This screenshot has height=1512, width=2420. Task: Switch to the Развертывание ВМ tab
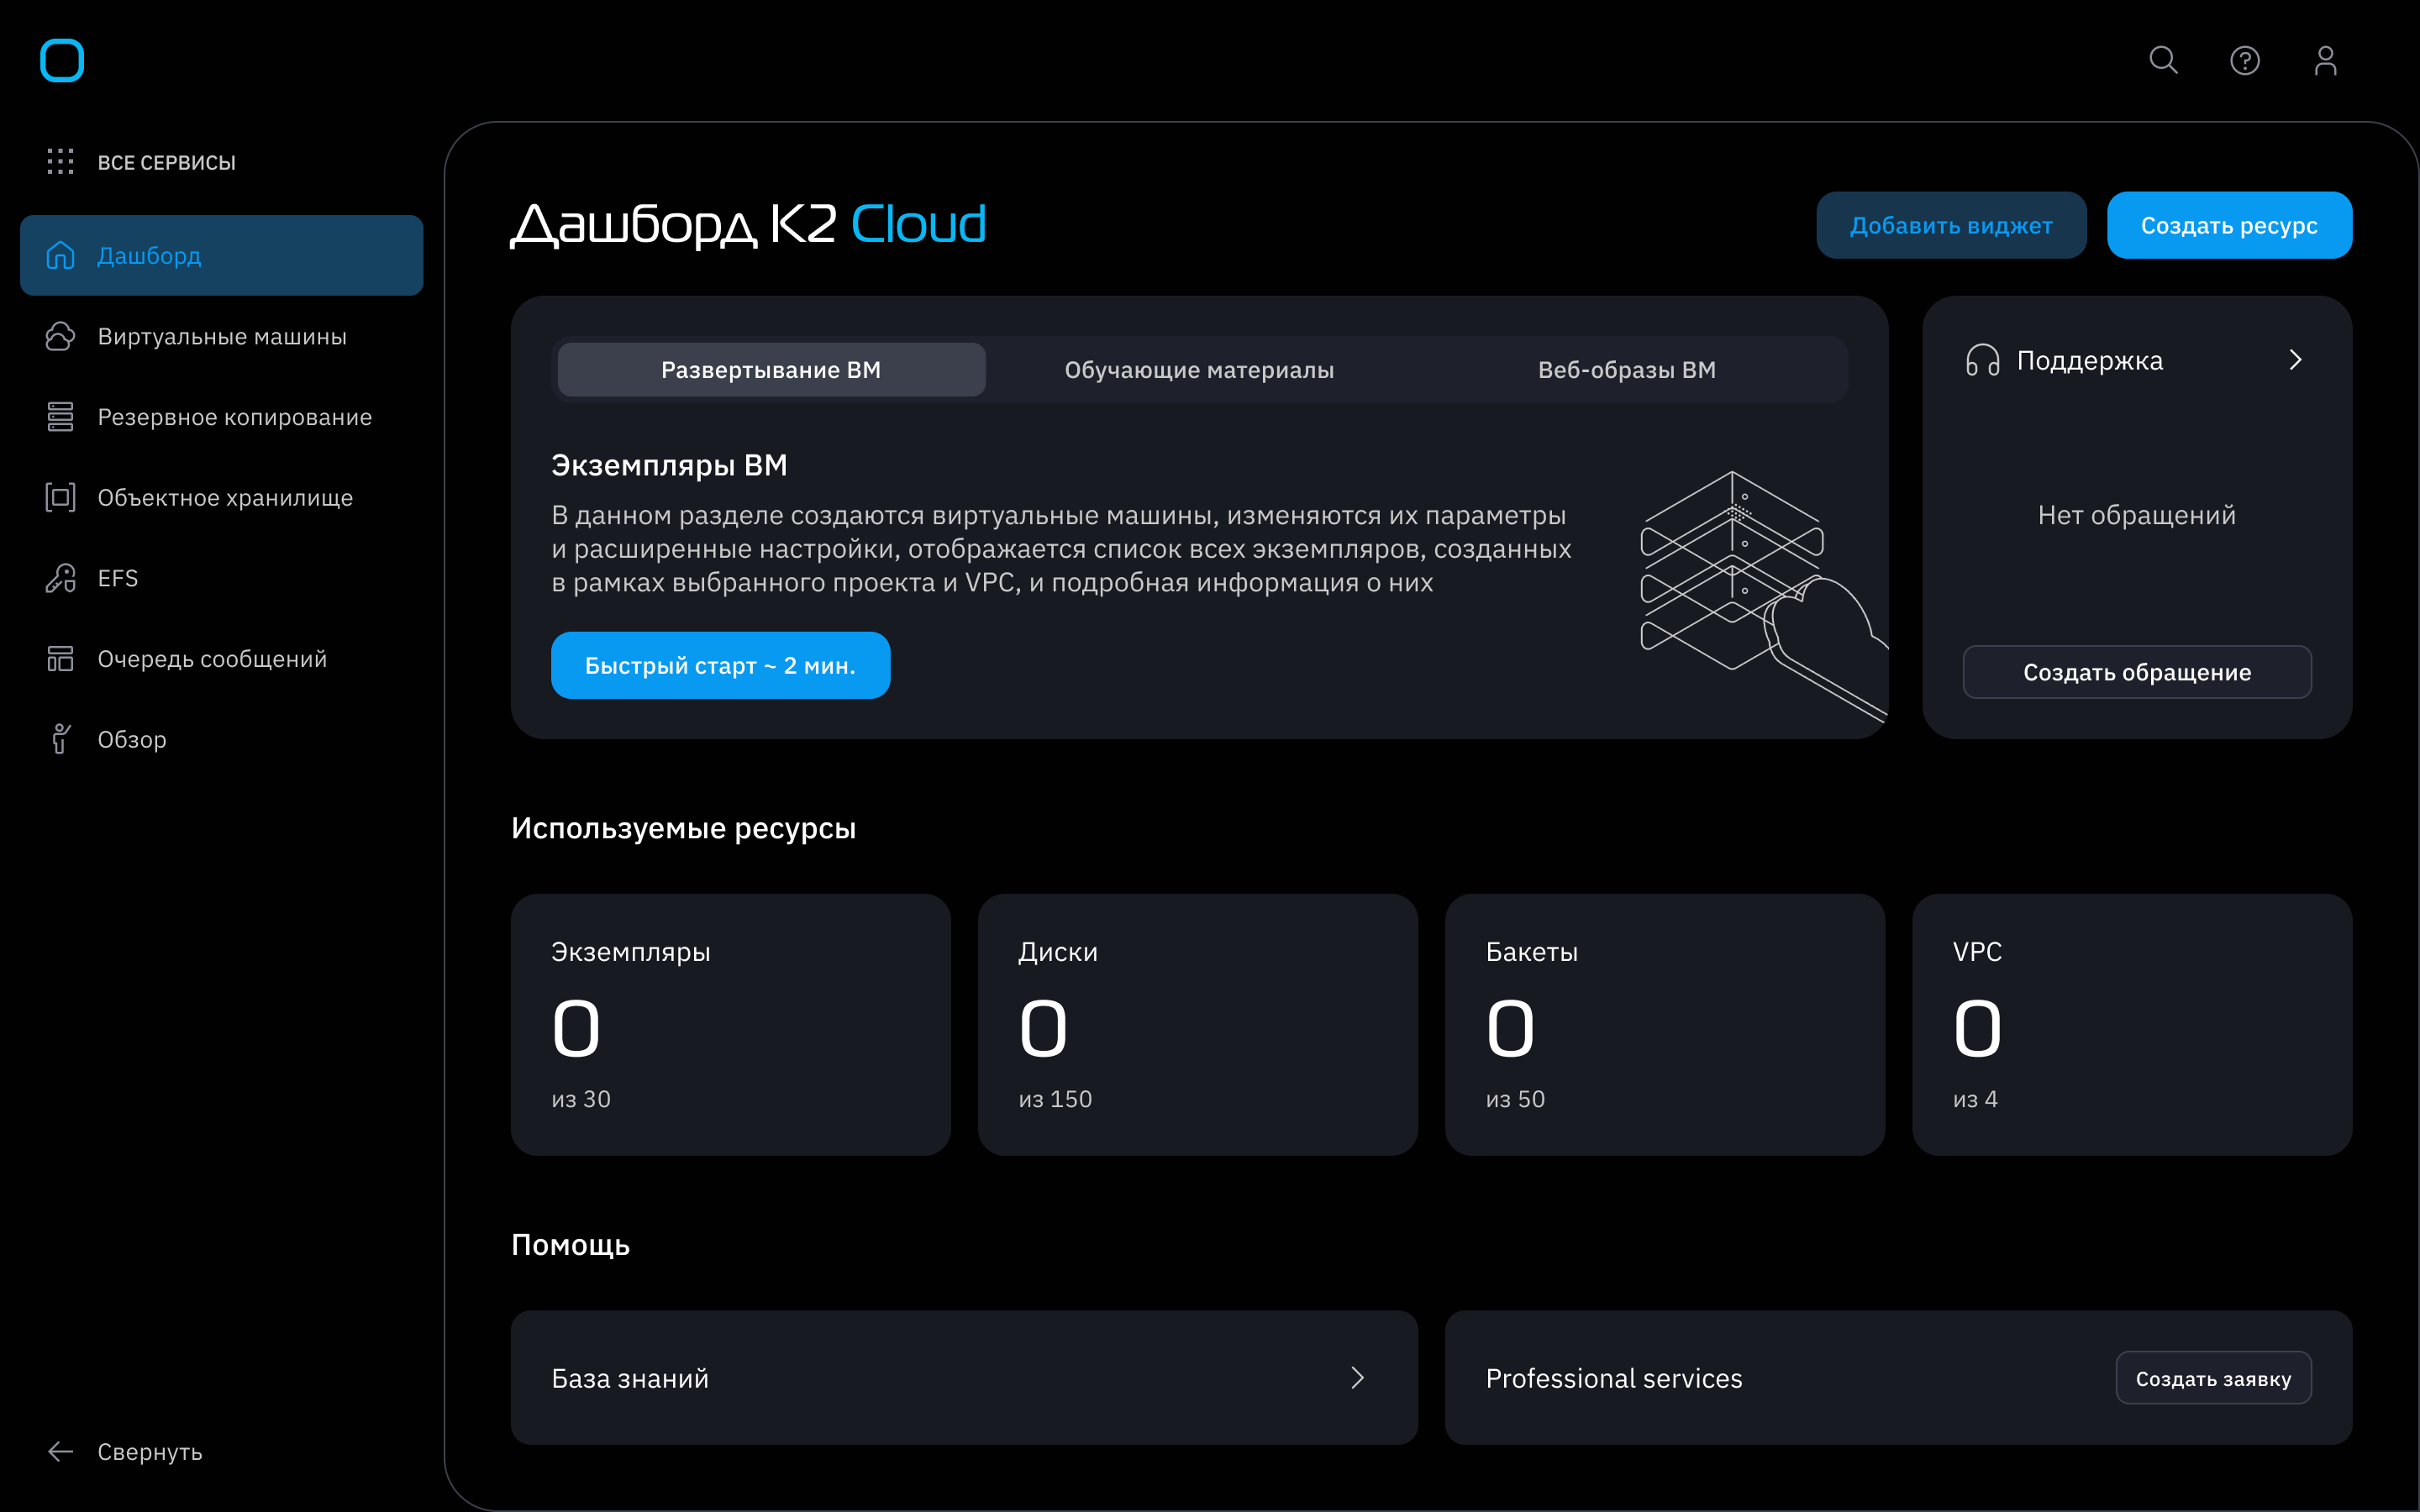pos(771,369)
